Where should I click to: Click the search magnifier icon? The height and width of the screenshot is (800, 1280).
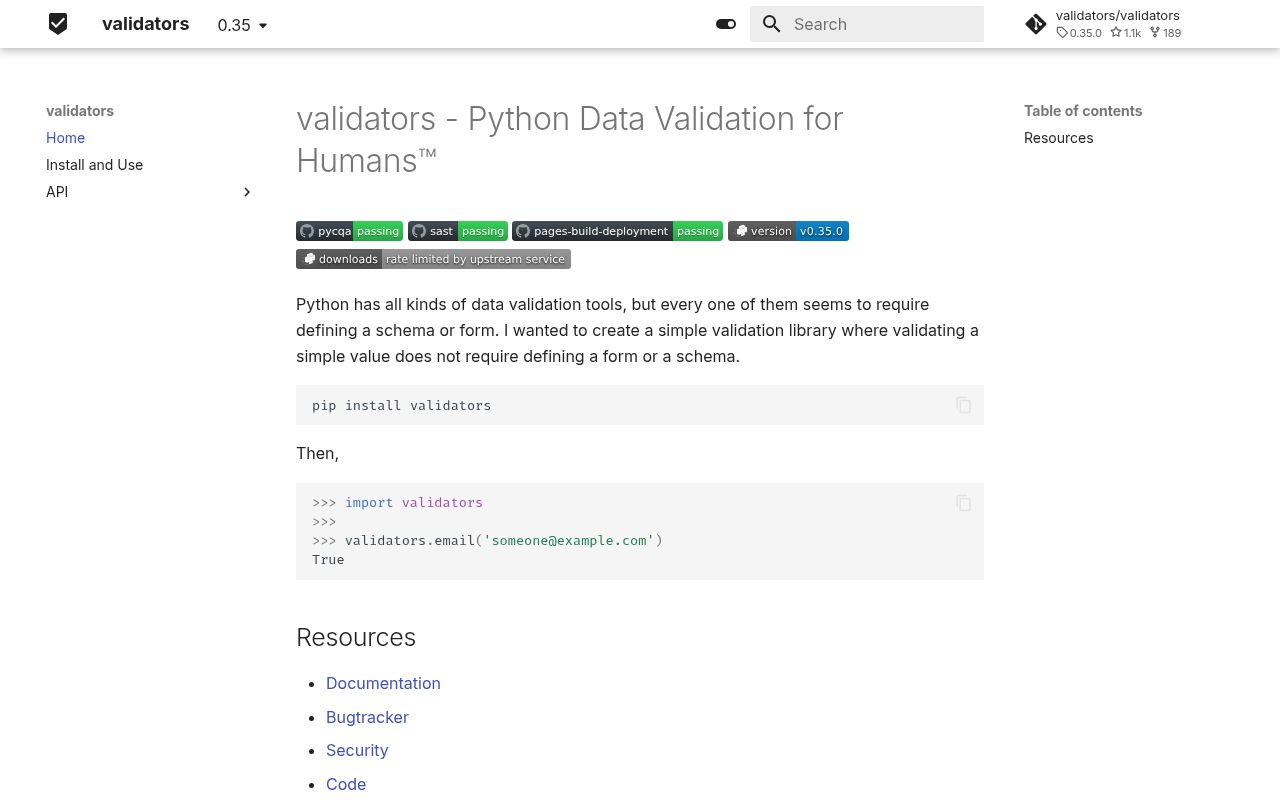771,24
